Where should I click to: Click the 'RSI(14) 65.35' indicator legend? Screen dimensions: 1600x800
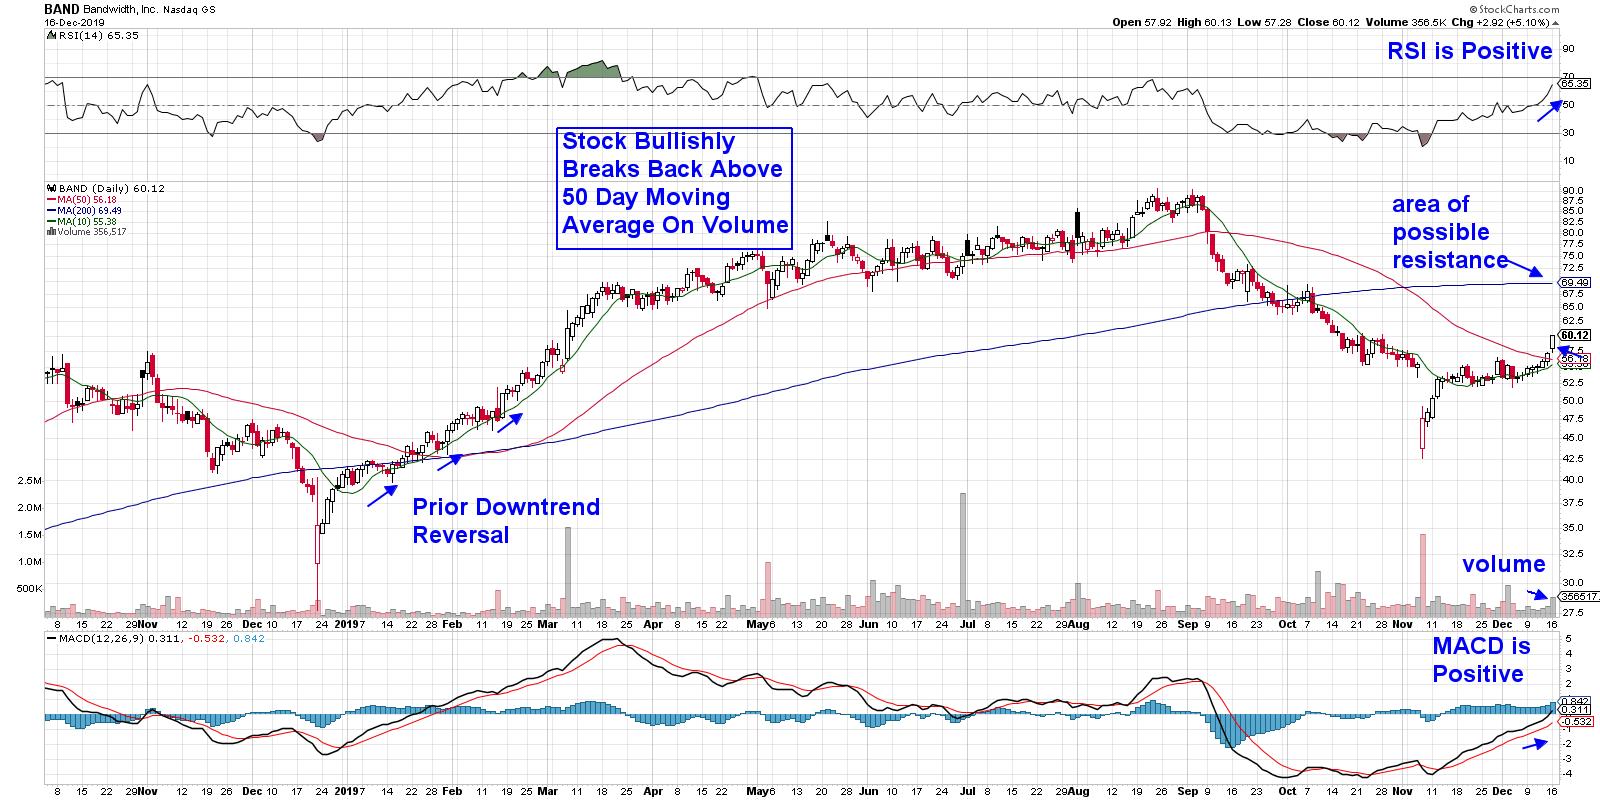(x=90, y=34)
